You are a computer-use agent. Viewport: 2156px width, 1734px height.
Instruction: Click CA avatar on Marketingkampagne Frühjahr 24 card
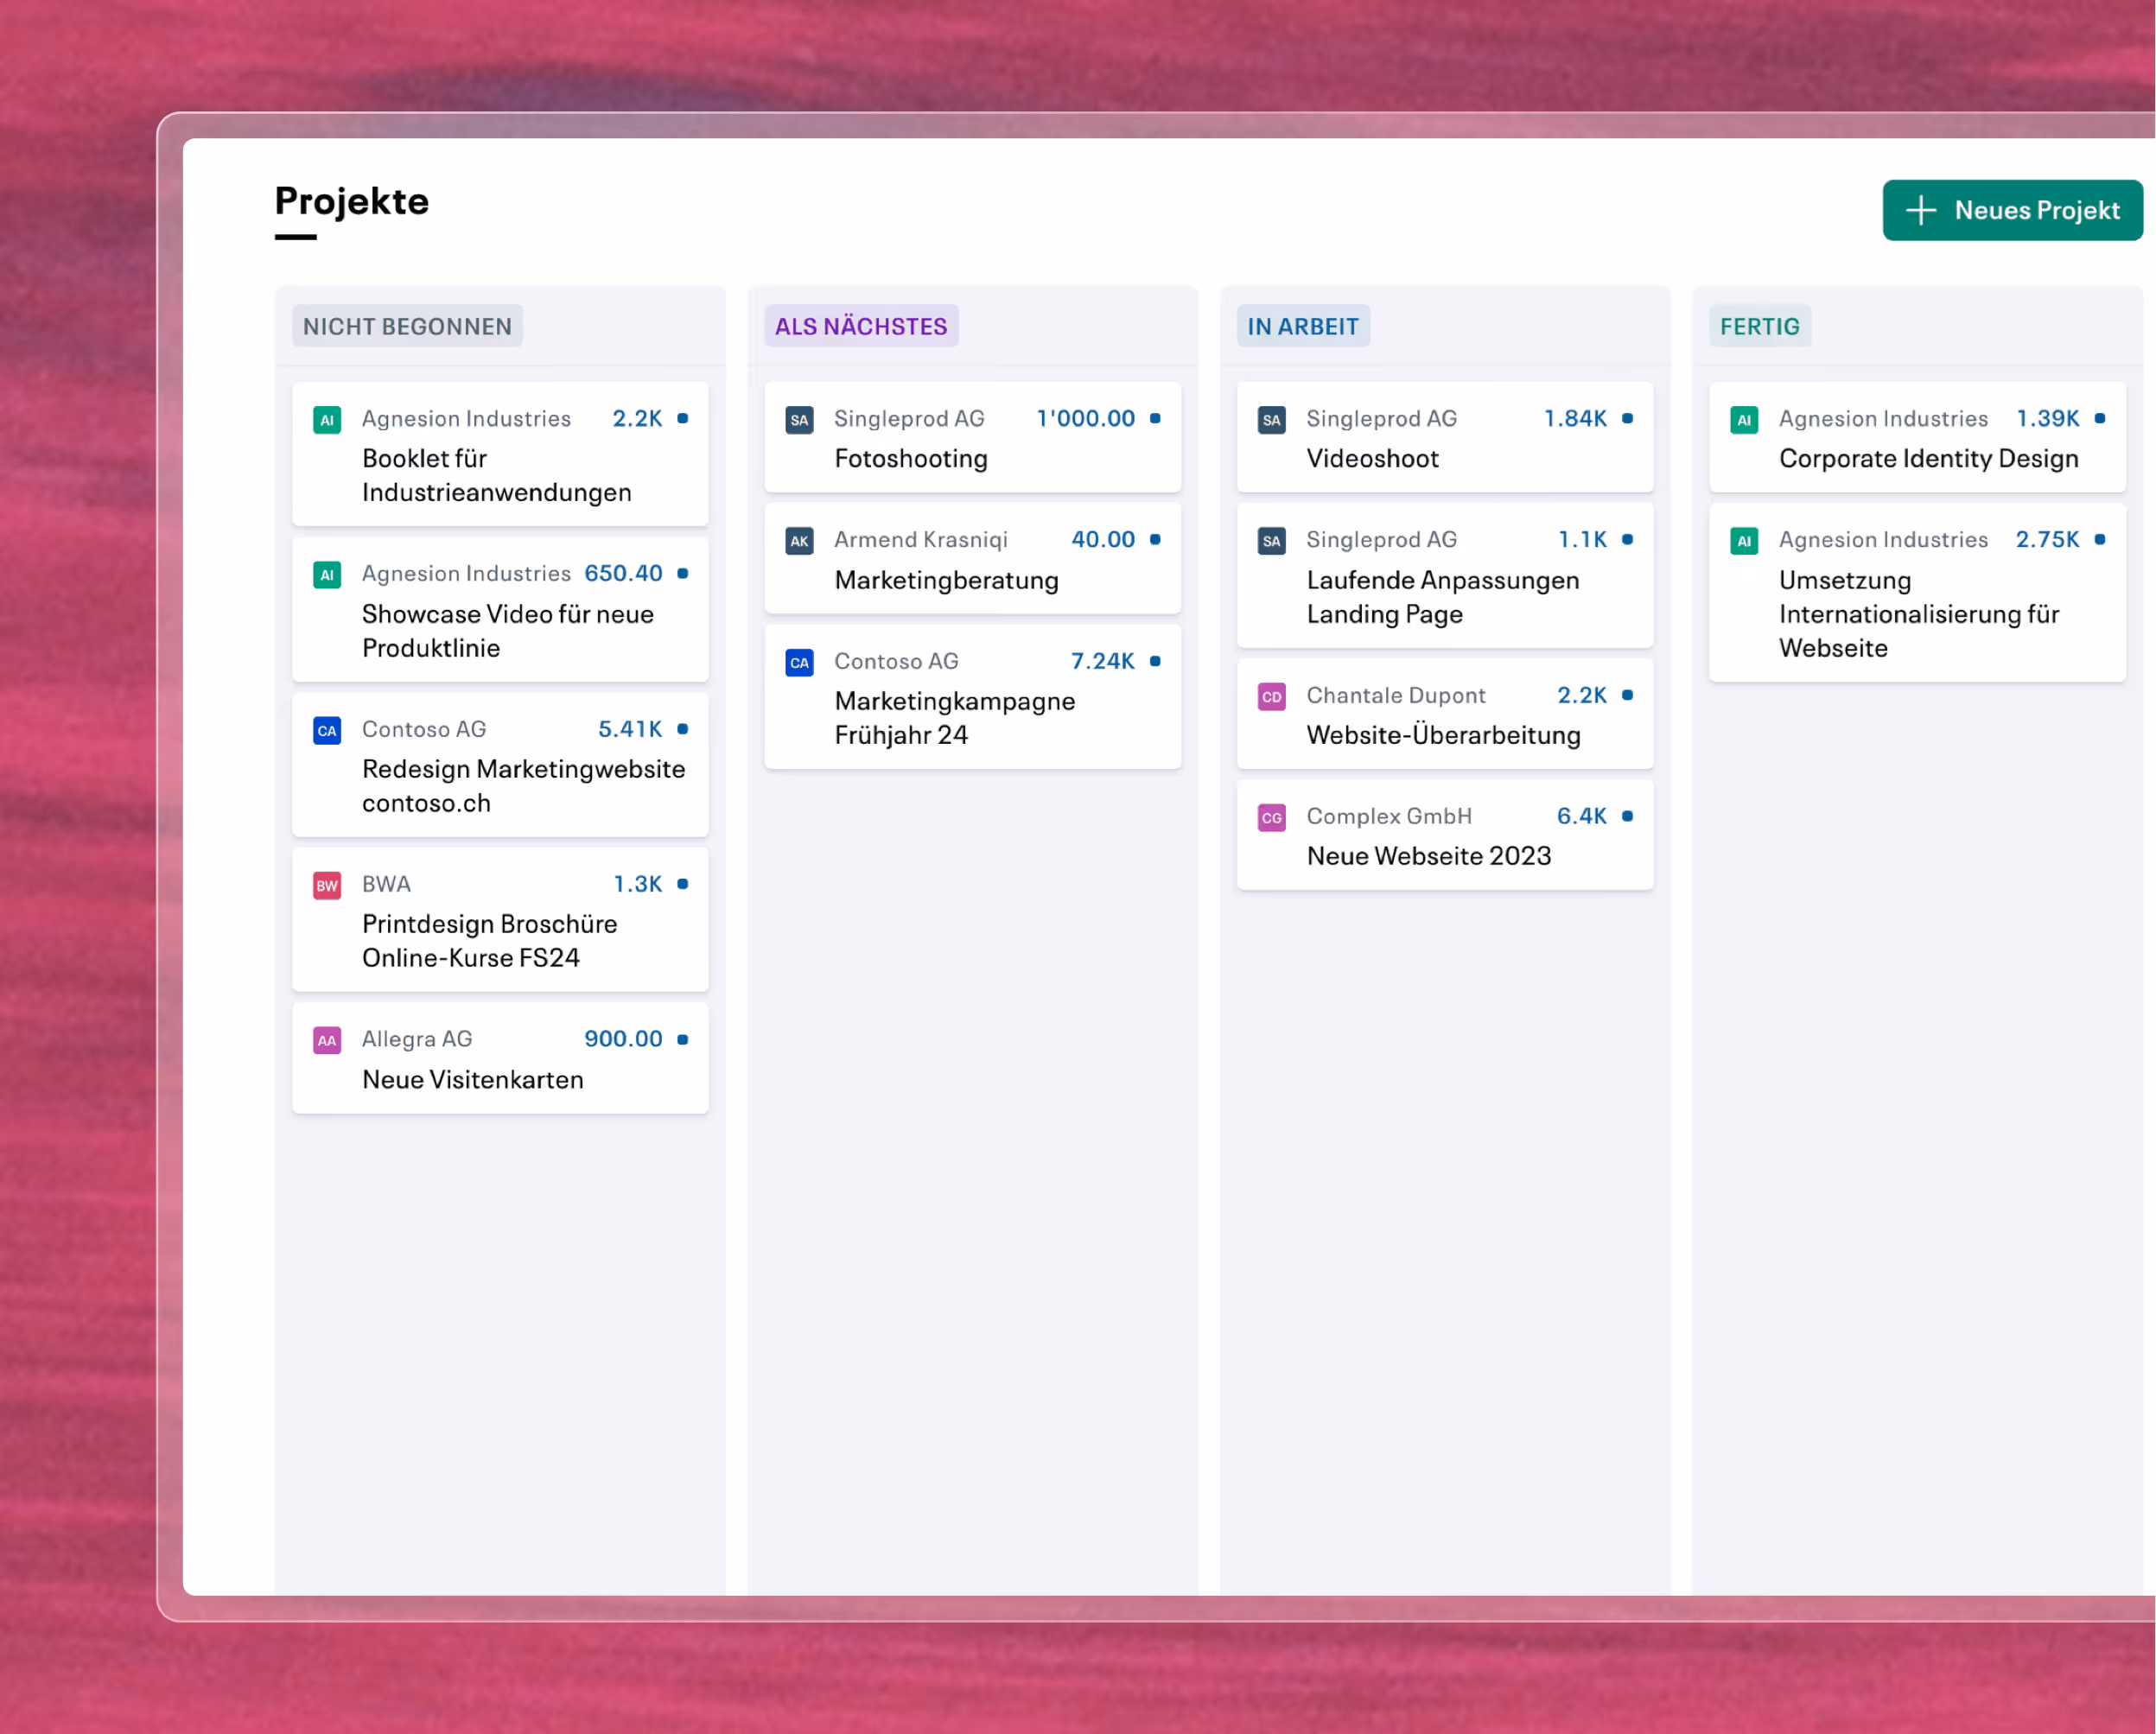click(799, 663)
